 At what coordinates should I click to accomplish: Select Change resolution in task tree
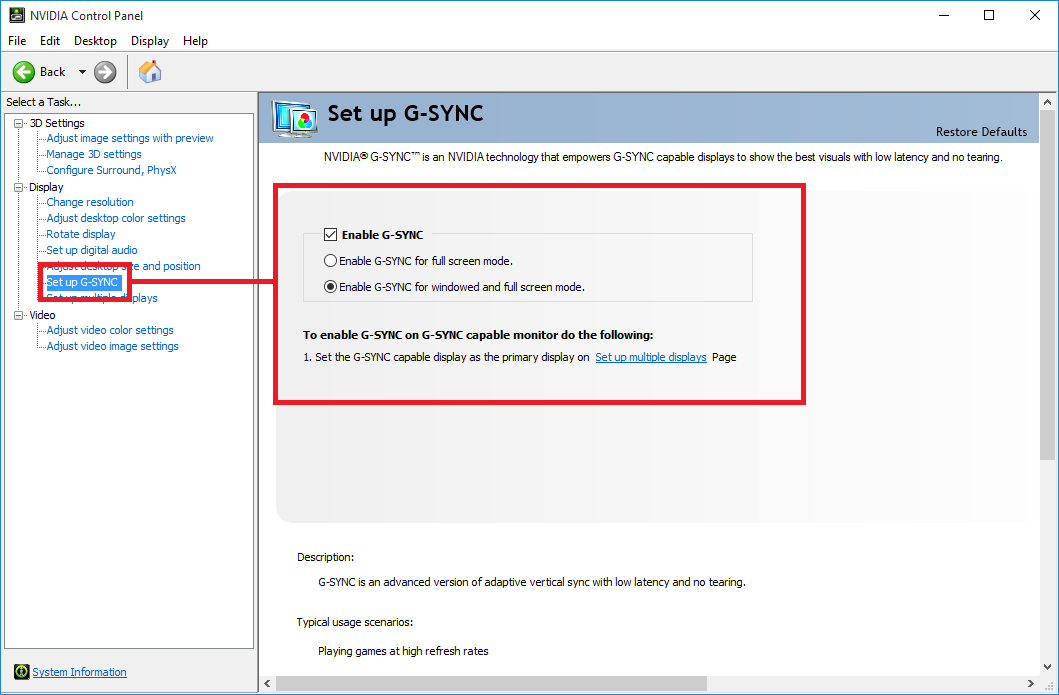point(90,202)
